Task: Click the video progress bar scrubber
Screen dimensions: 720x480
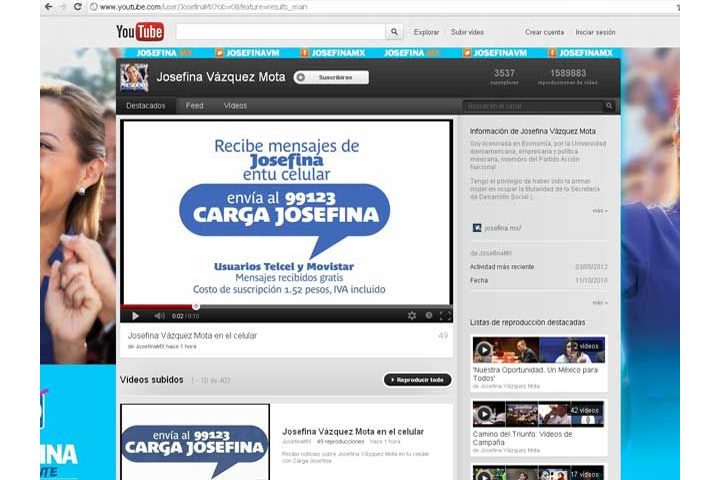Action: click(x=195, y=306)
